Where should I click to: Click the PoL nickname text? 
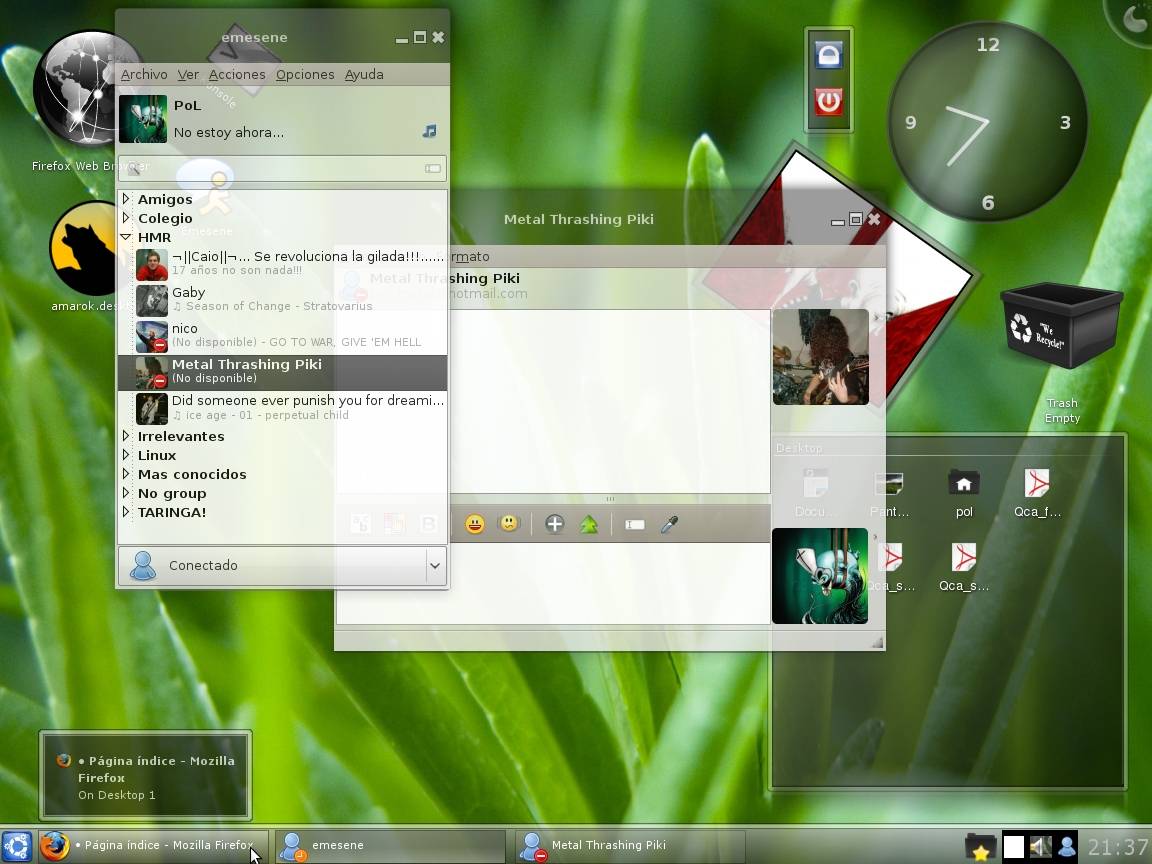[x=187, y=105]
